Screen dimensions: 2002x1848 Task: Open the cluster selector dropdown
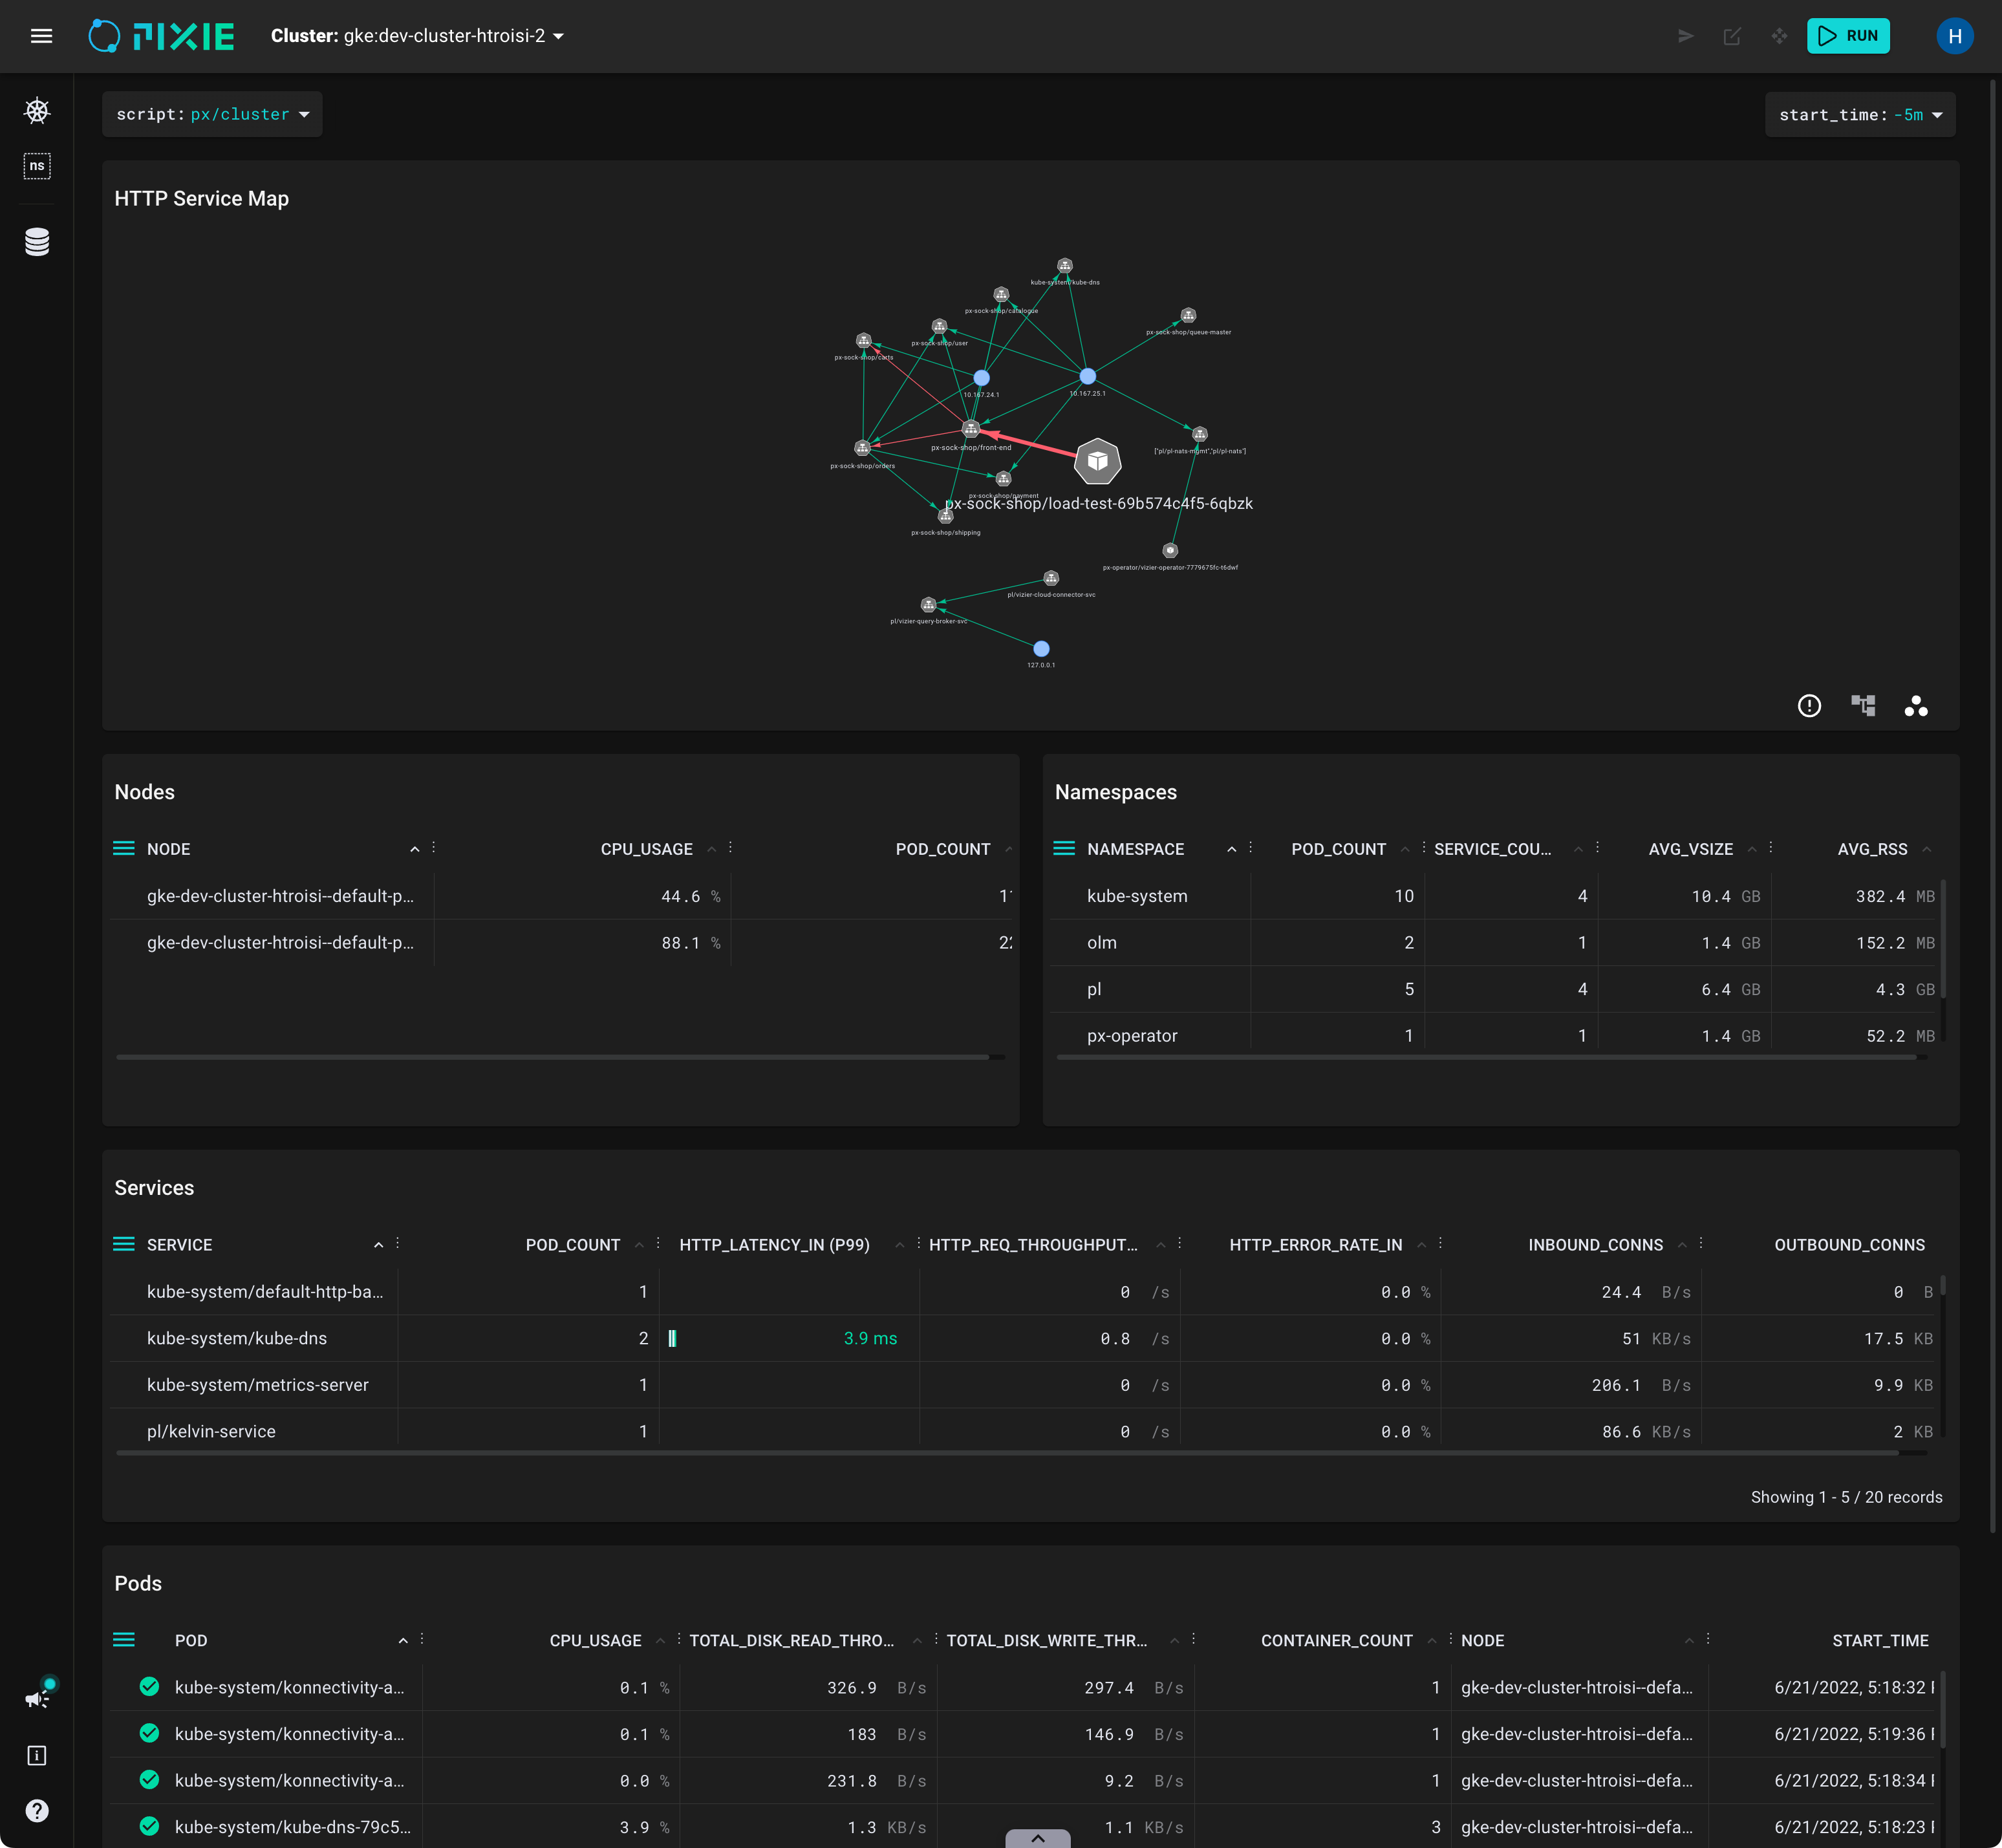point(417,36)
